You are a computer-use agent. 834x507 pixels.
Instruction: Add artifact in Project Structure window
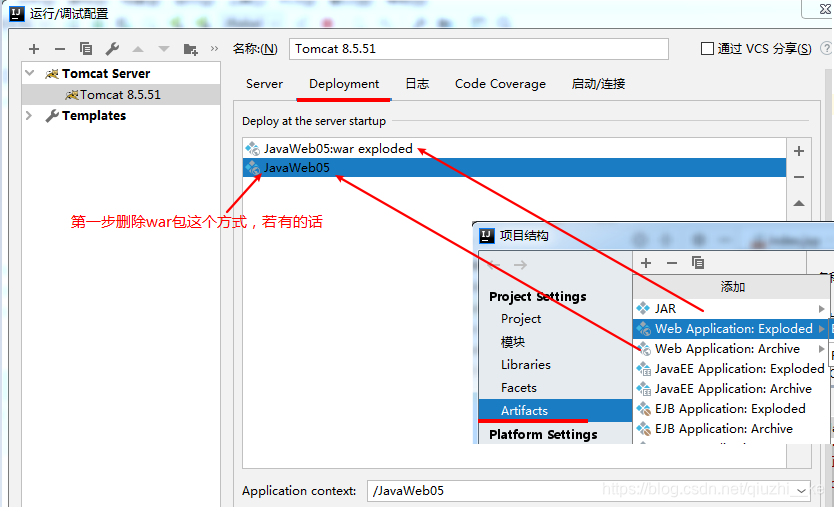(646, 263)
